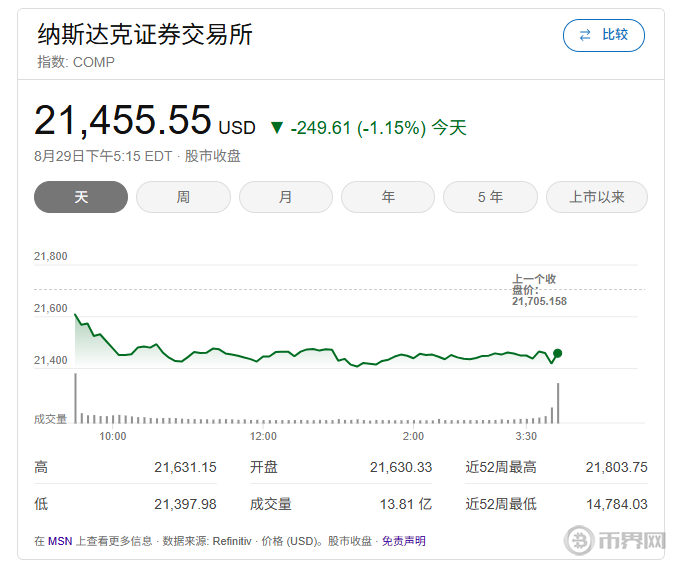Click the green down-triangle change indicator

pos(277,128)
